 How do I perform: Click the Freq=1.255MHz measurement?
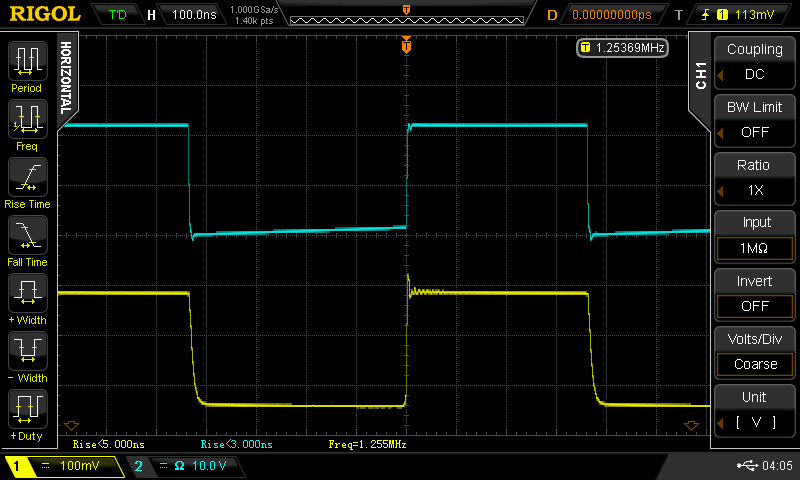pos(367,444)
